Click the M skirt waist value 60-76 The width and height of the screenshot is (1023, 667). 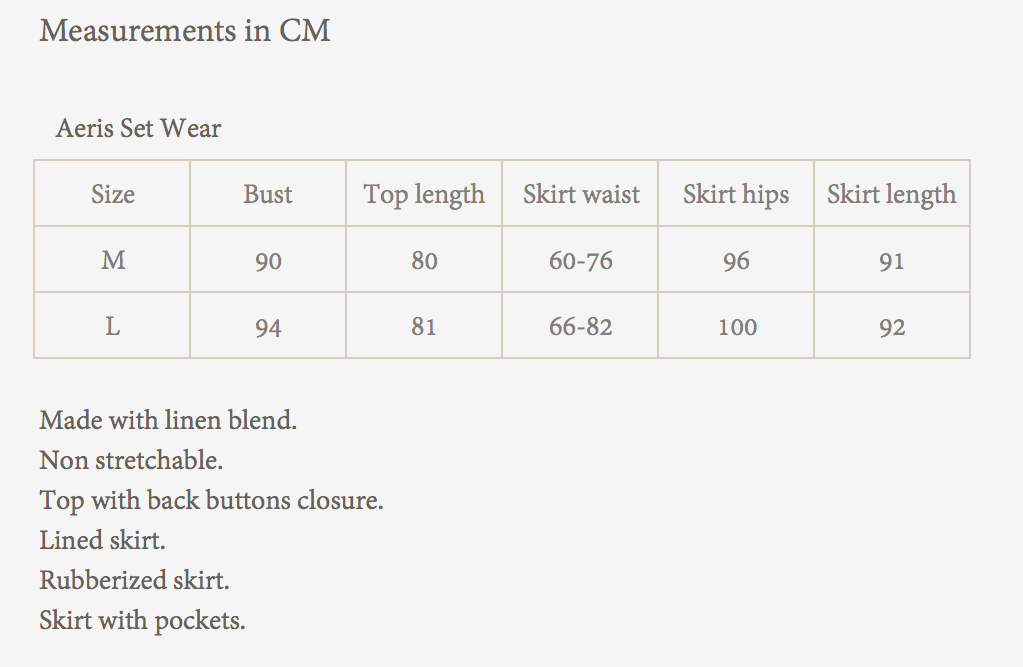[x=581, y=261]
